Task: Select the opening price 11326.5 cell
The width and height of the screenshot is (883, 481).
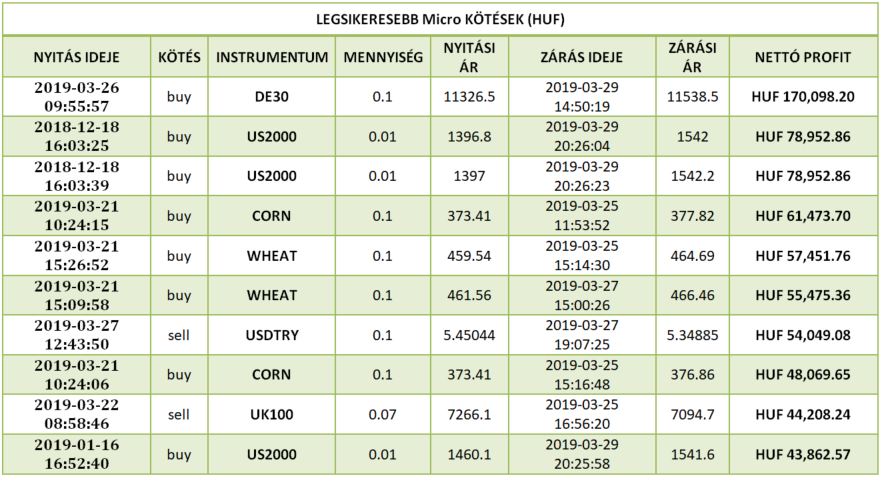Action: point(469,97)
